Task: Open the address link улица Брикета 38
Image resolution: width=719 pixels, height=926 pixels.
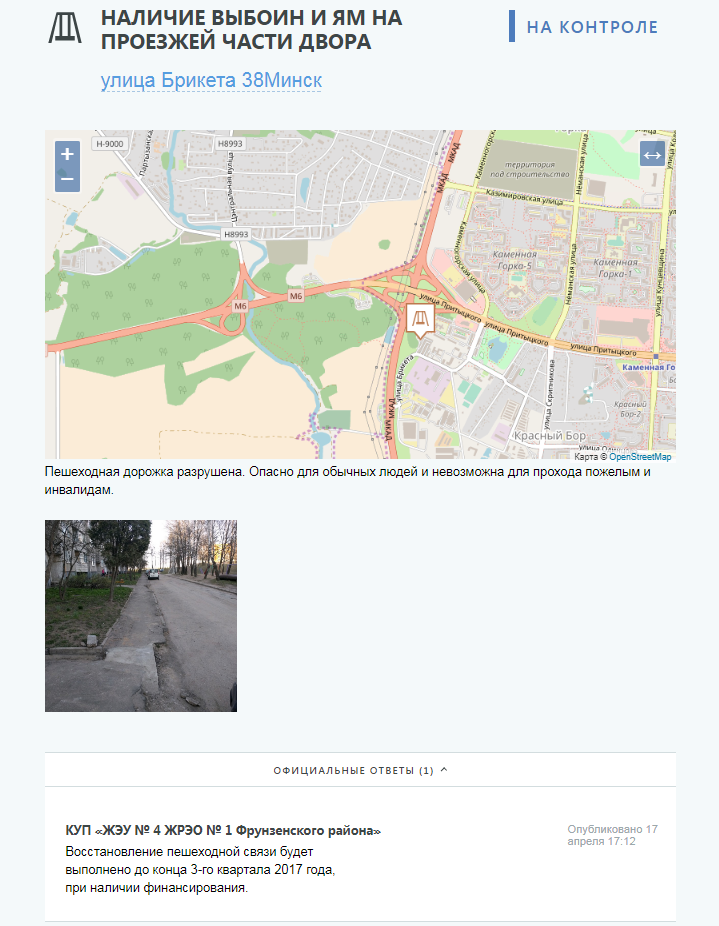Action: click(211, 80)
